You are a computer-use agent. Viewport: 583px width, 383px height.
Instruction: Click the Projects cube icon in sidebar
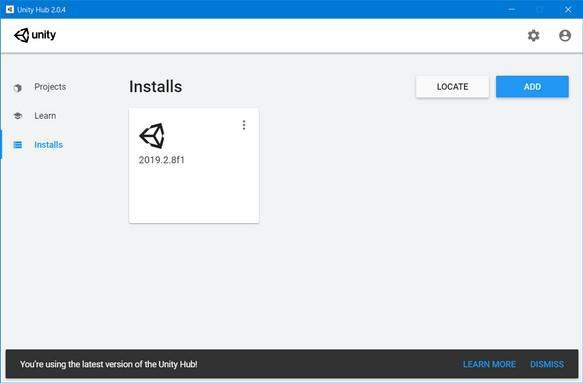point(17,88)
